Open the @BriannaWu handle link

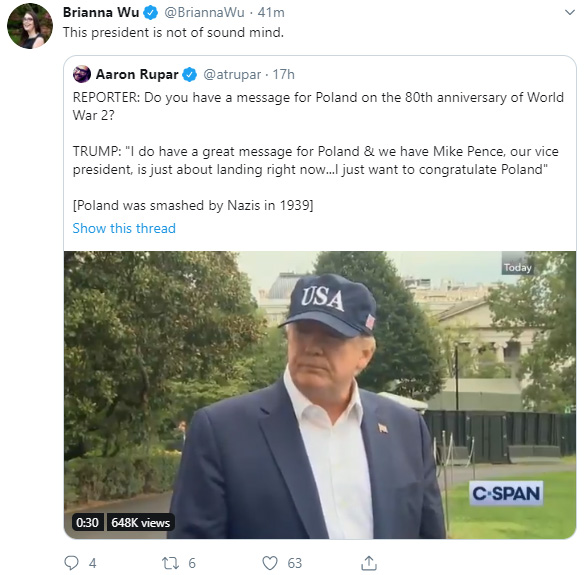204,13
